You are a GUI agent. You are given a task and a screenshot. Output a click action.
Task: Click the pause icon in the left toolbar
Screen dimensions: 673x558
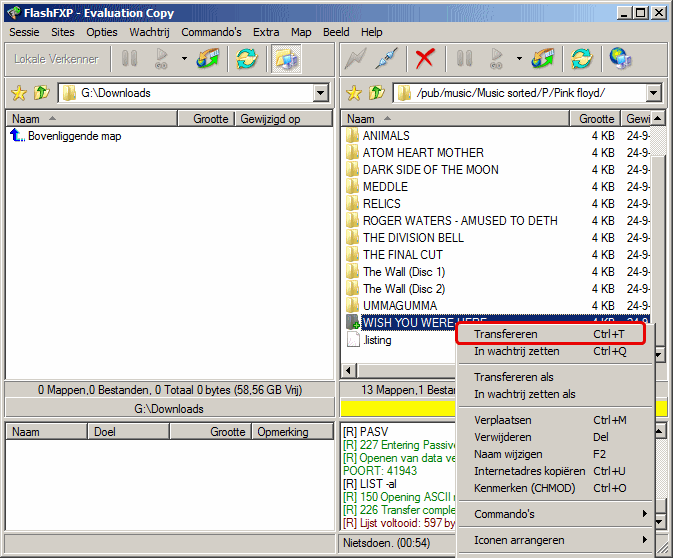coord(129,58)
